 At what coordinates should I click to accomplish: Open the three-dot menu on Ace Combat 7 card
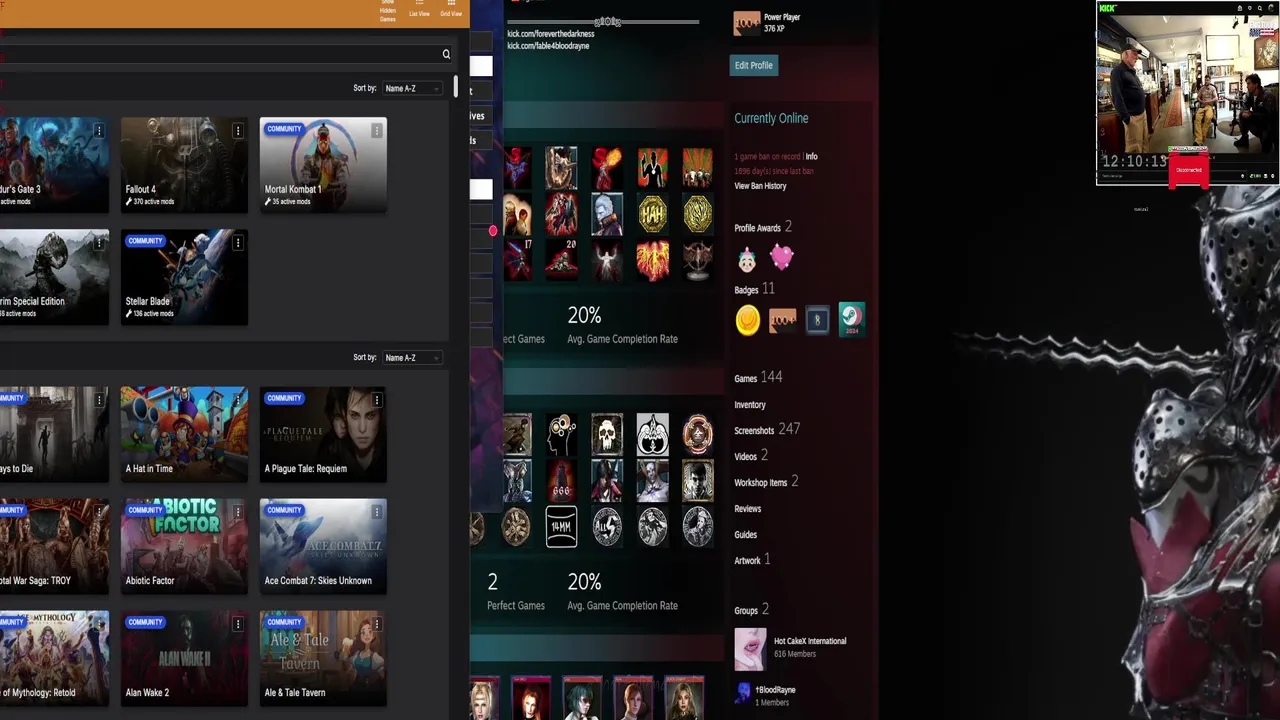(x=376, y=512)
